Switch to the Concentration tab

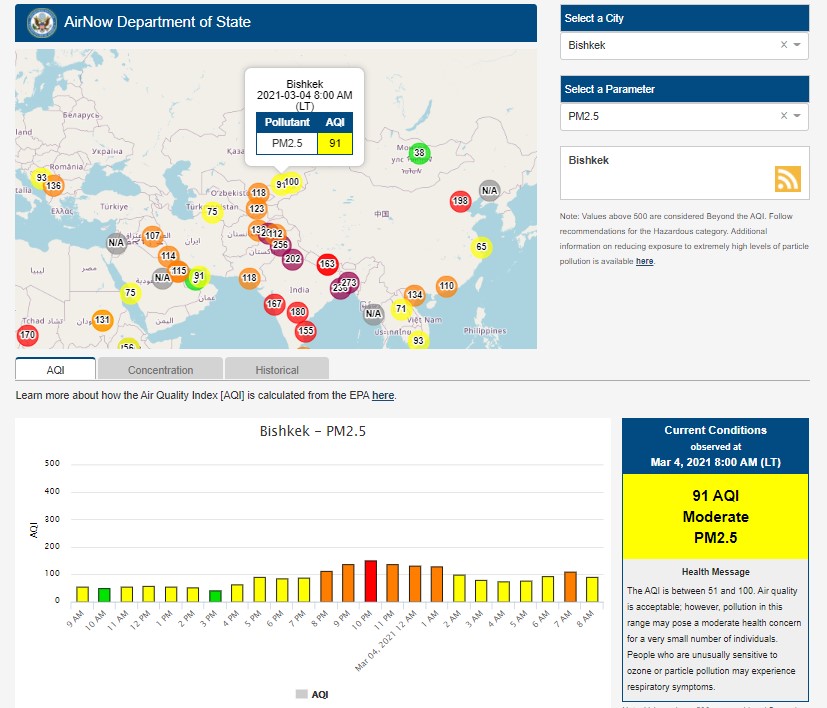161,370
